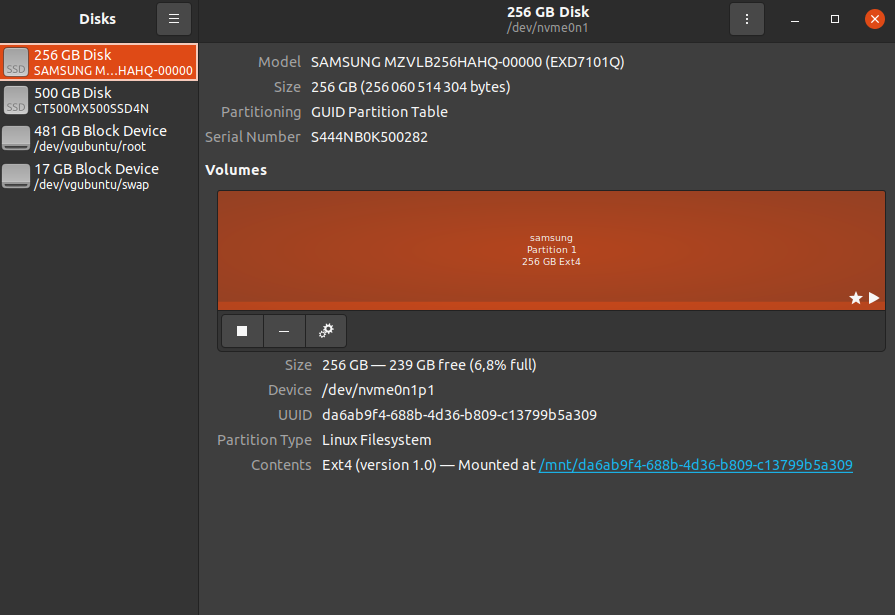Select the 481 GB Block Device drive icon

[x=16, y=138]
